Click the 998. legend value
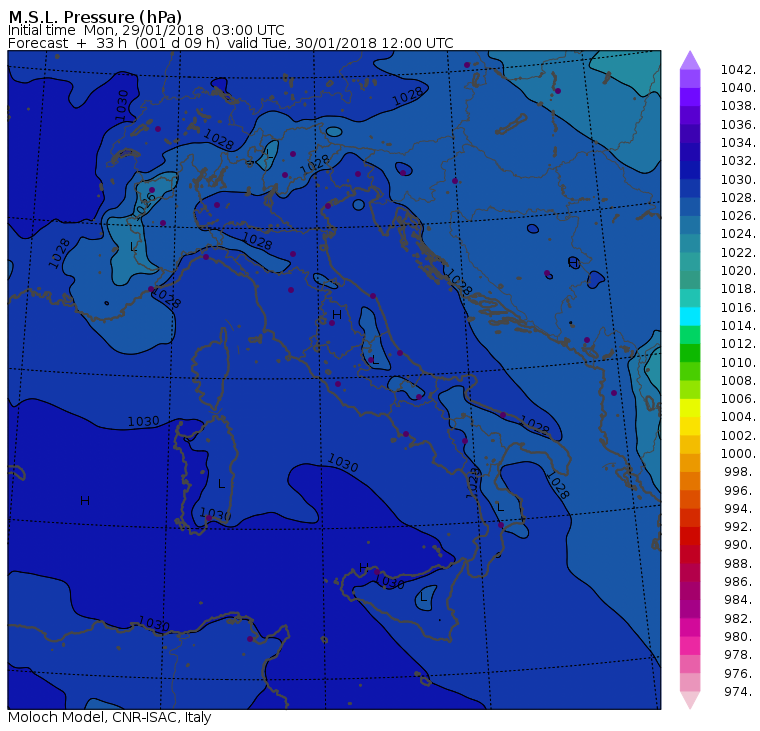The width and height of the screenshot is (760, 731). (740, 472)
